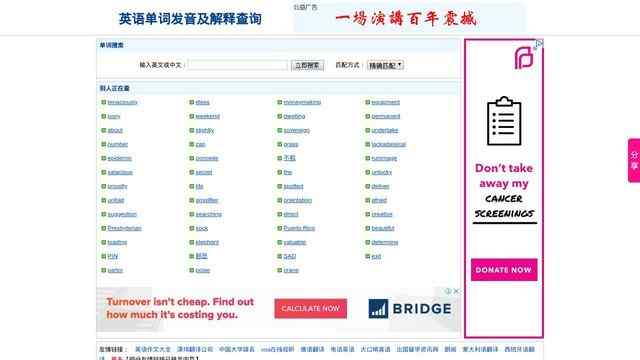Open the red 一场演讲百年震撼 banner ad
The image size is (640, 360).
tap(409, 19)
